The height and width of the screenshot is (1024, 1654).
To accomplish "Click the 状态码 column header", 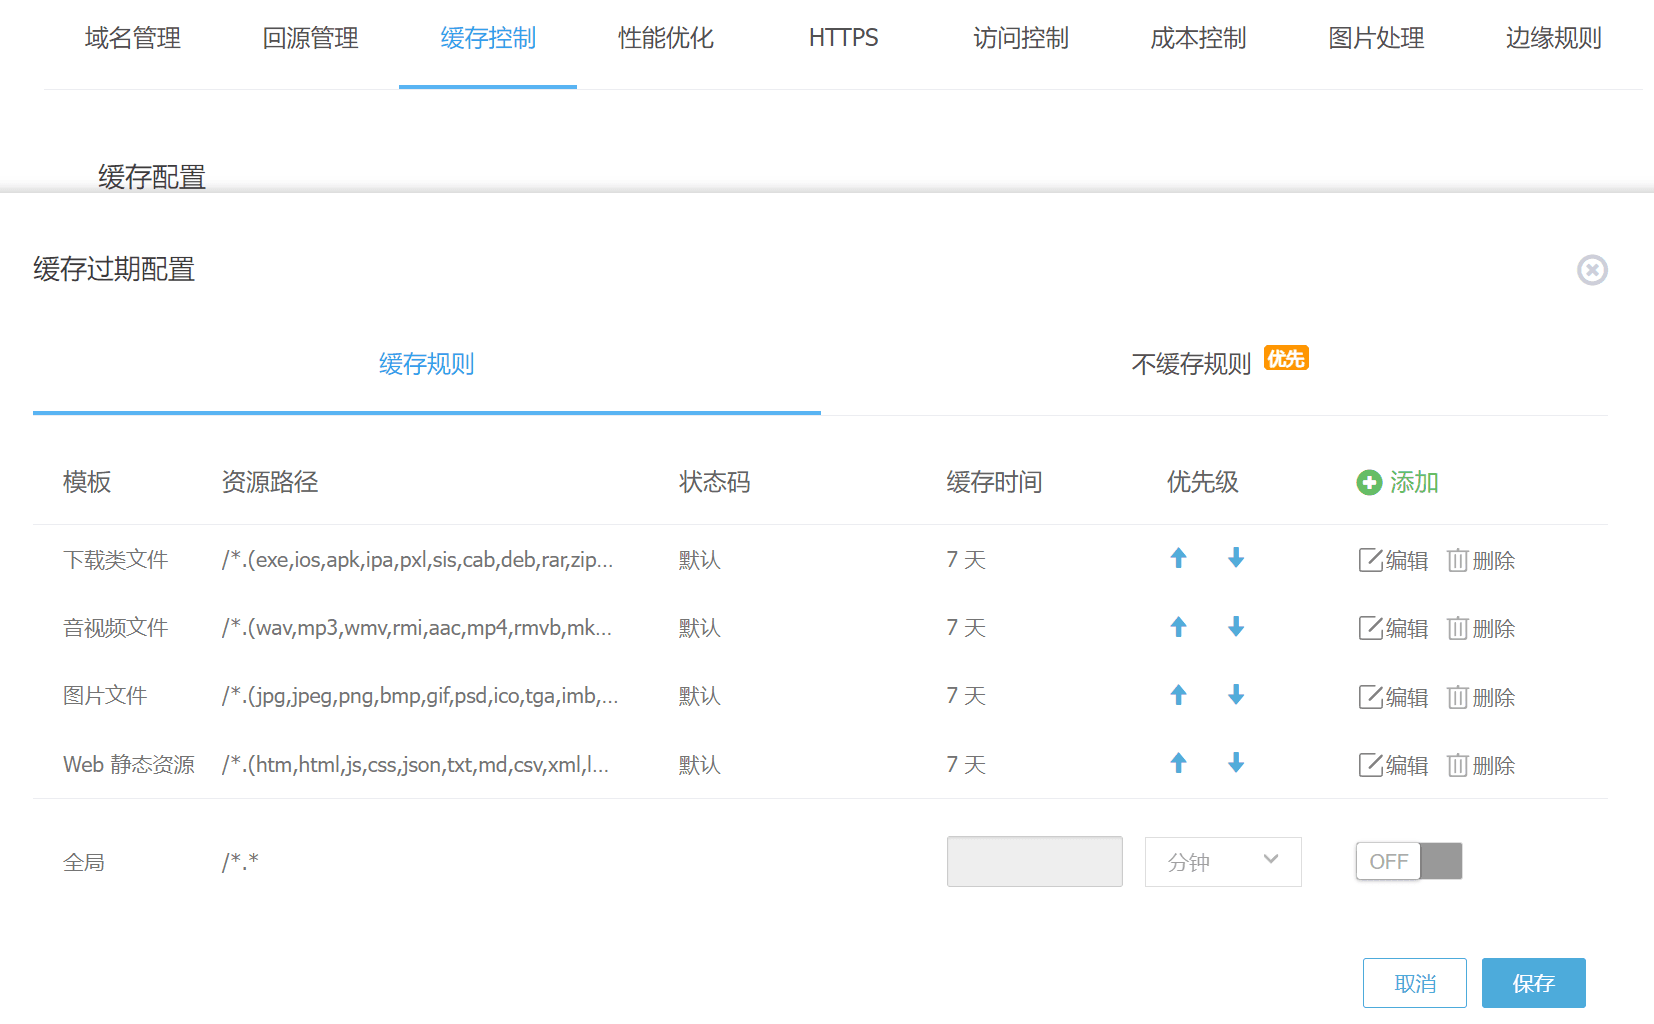I will [715, 482].
